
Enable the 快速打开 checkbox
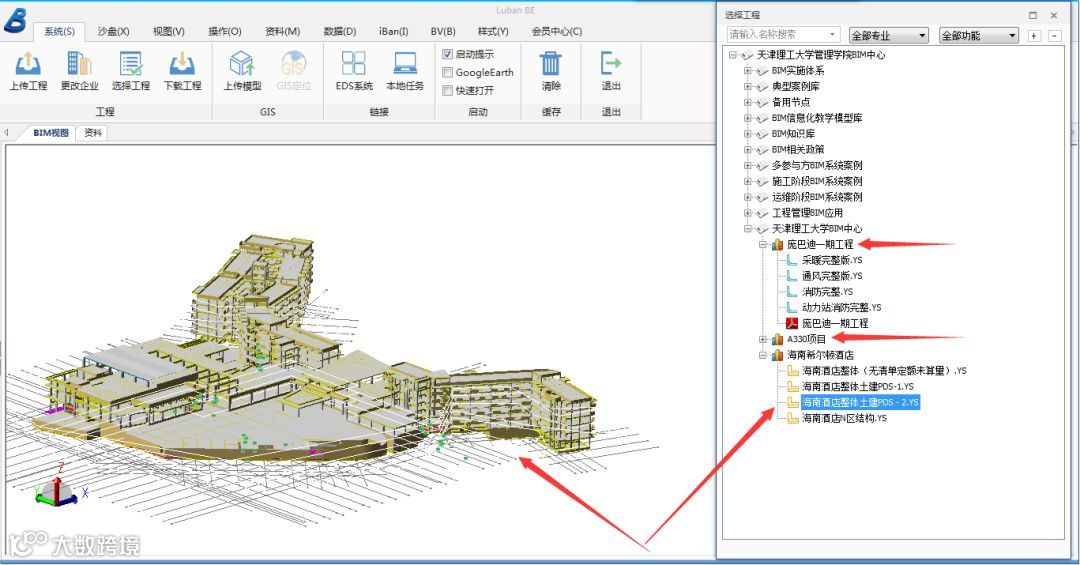point(447,90)
